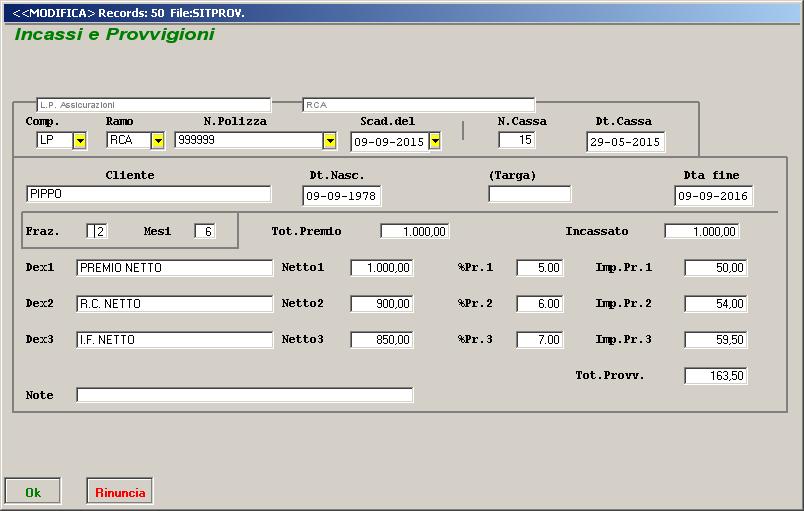Image resolution: width=804 pixels, height=511 pixels.
Task: Select the N.Cassa field showing 15
Action: point(517,140)
